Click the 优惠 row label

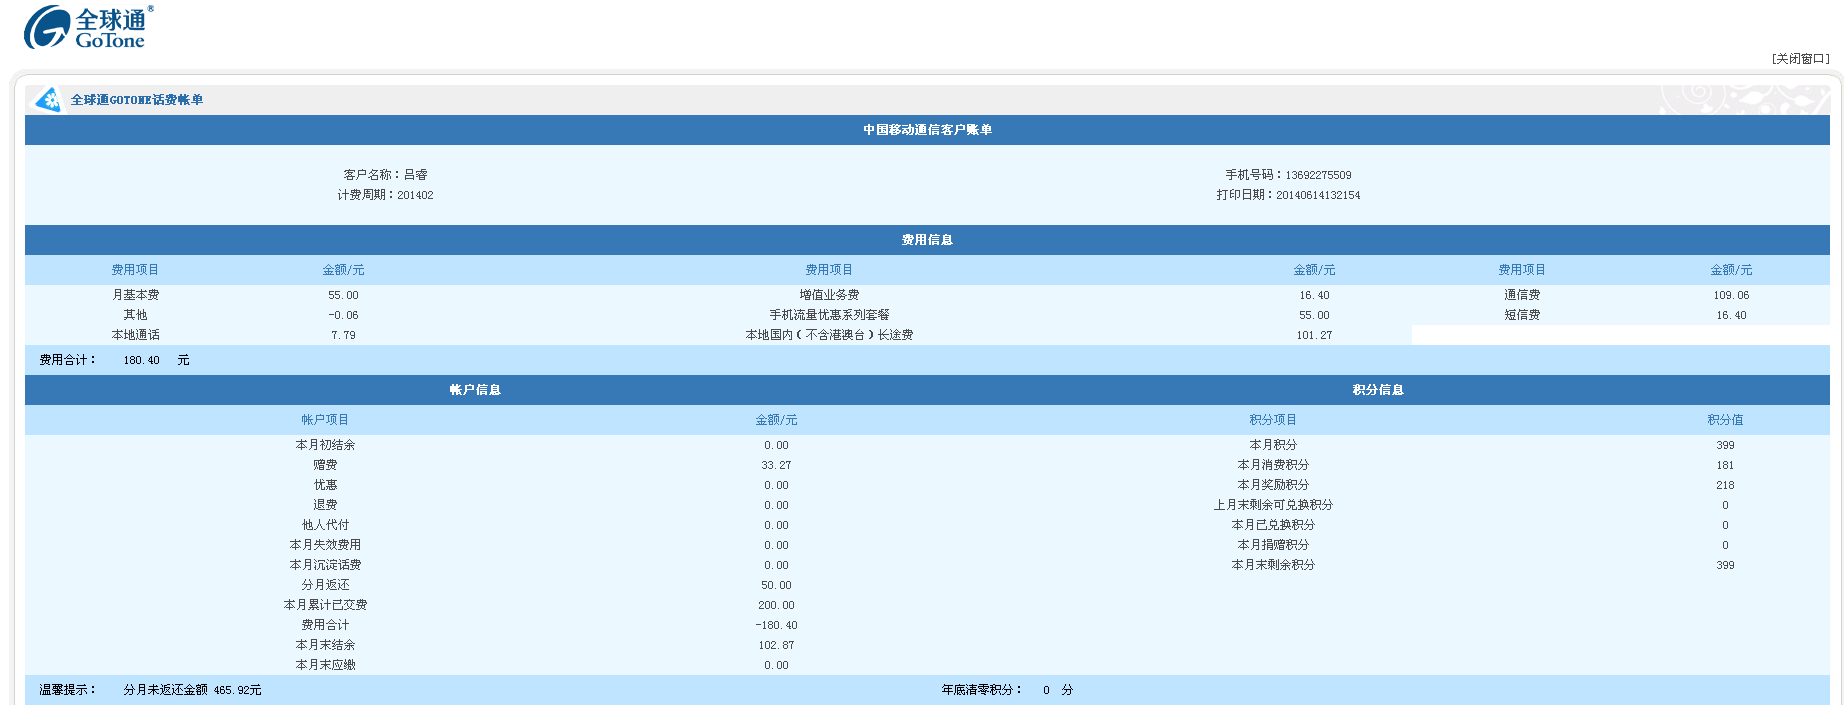coord(325,485)
